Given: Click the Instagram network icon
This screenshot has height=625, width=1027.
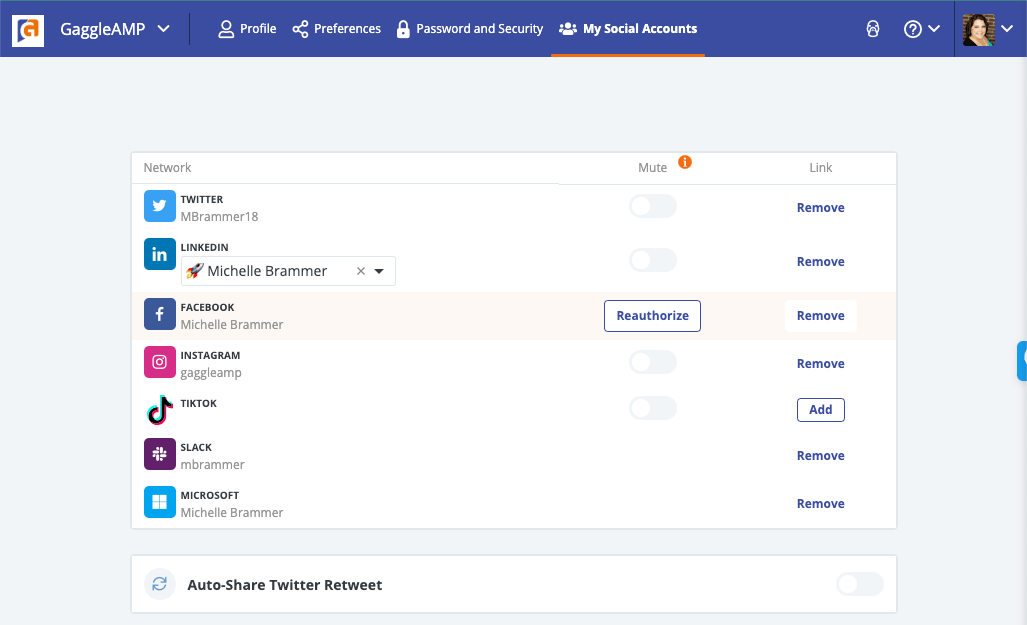Looking at the screenshot, I should pos(160,362).
